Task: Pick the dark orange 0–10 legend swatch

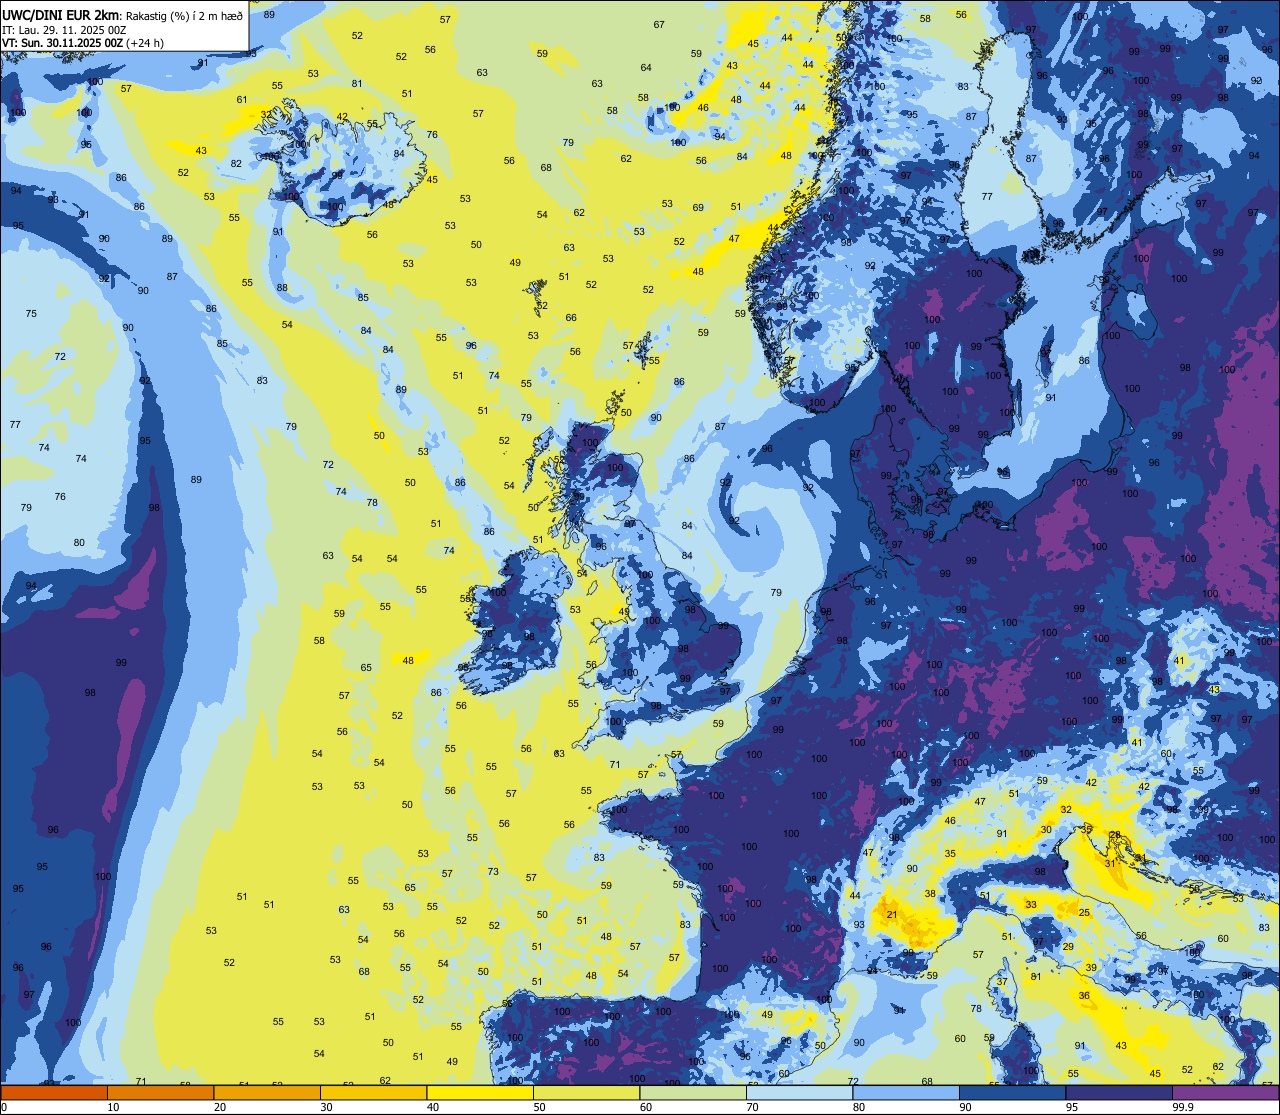Action: 54,1092
